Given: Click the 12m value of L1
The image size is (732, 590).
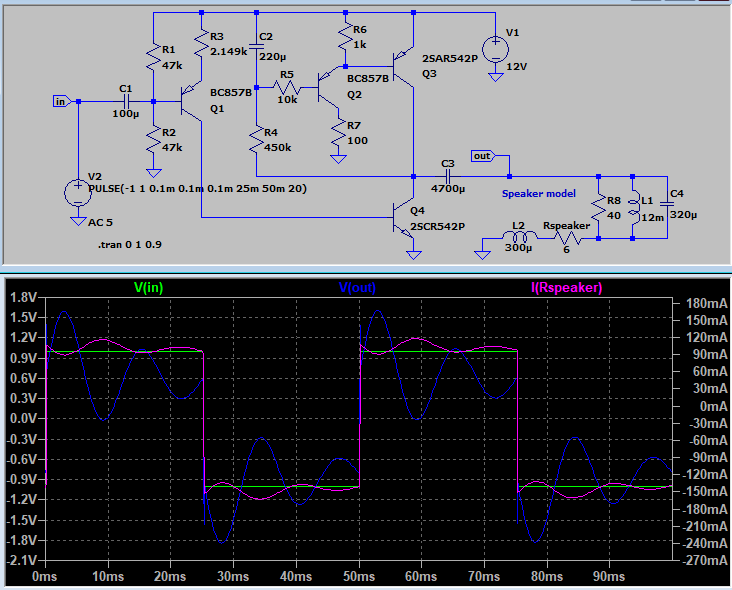Looking at the screenshot, I should point(653,218).
